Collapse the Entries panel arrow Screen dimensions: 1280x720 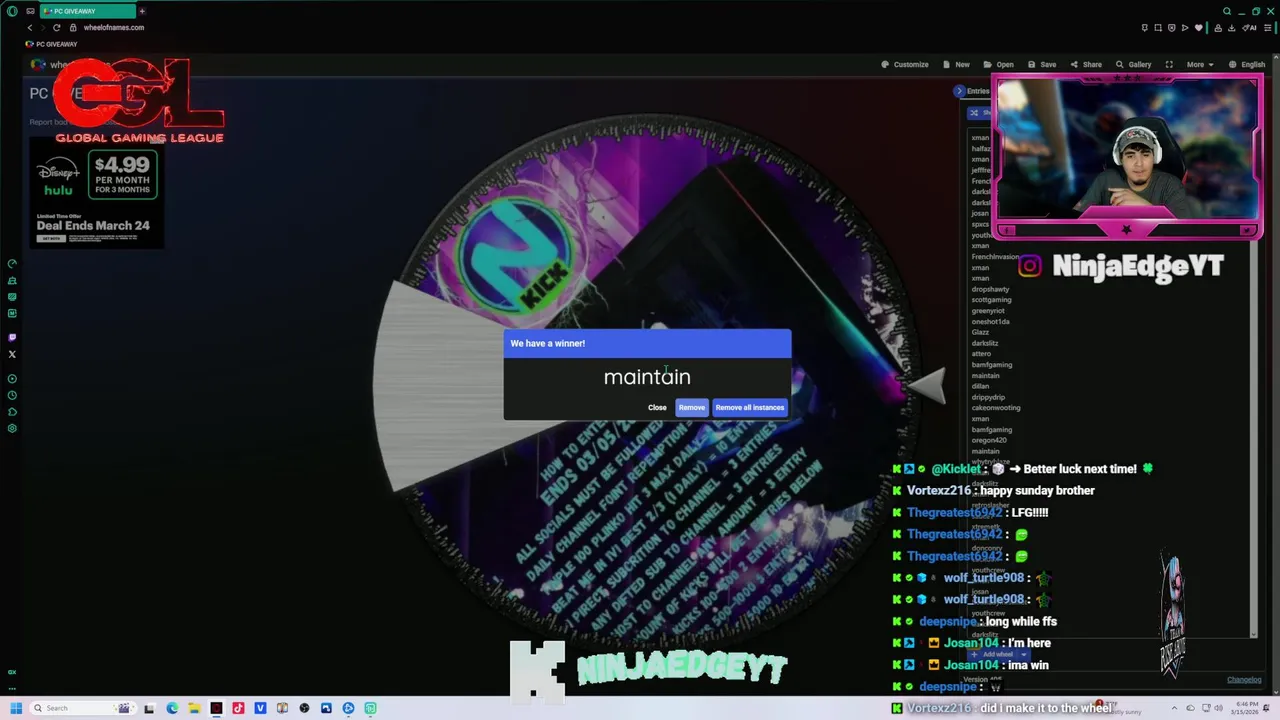[959, 91]
